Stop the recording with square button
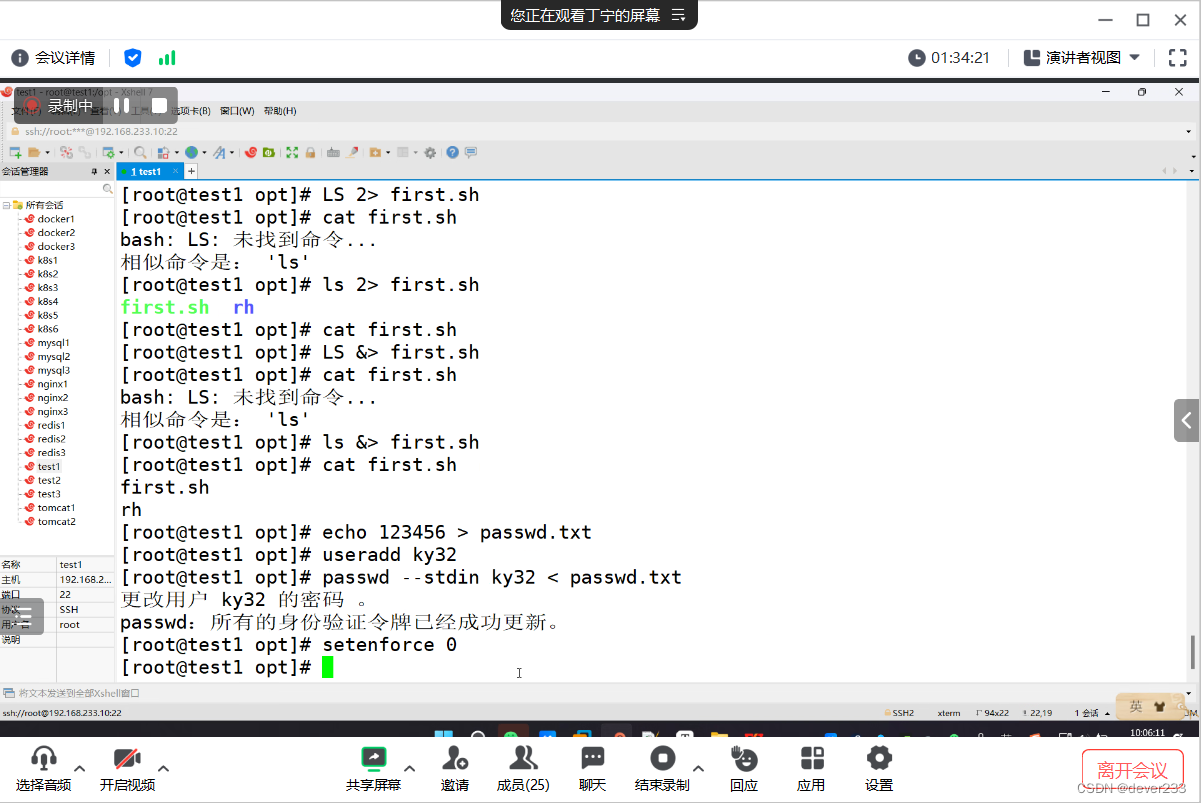Viewport: 1201px width, 803px height. [x=159, y=105]
